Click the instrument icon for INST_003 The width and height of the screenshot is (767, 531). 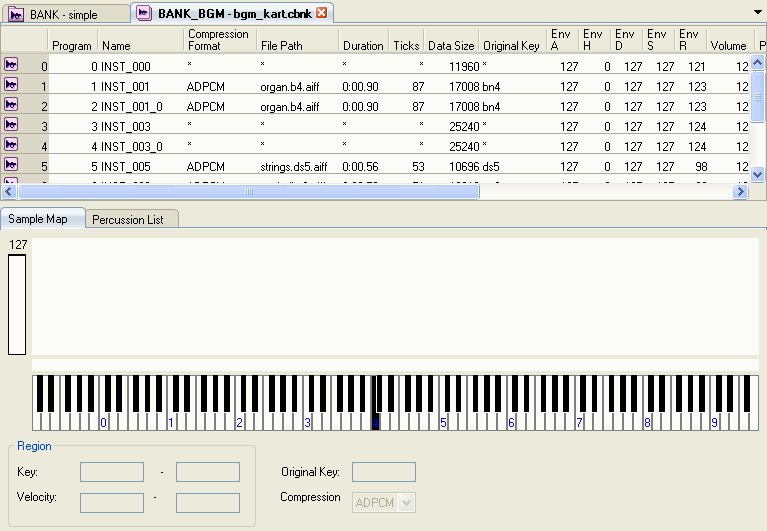click(x=11, y=126)
